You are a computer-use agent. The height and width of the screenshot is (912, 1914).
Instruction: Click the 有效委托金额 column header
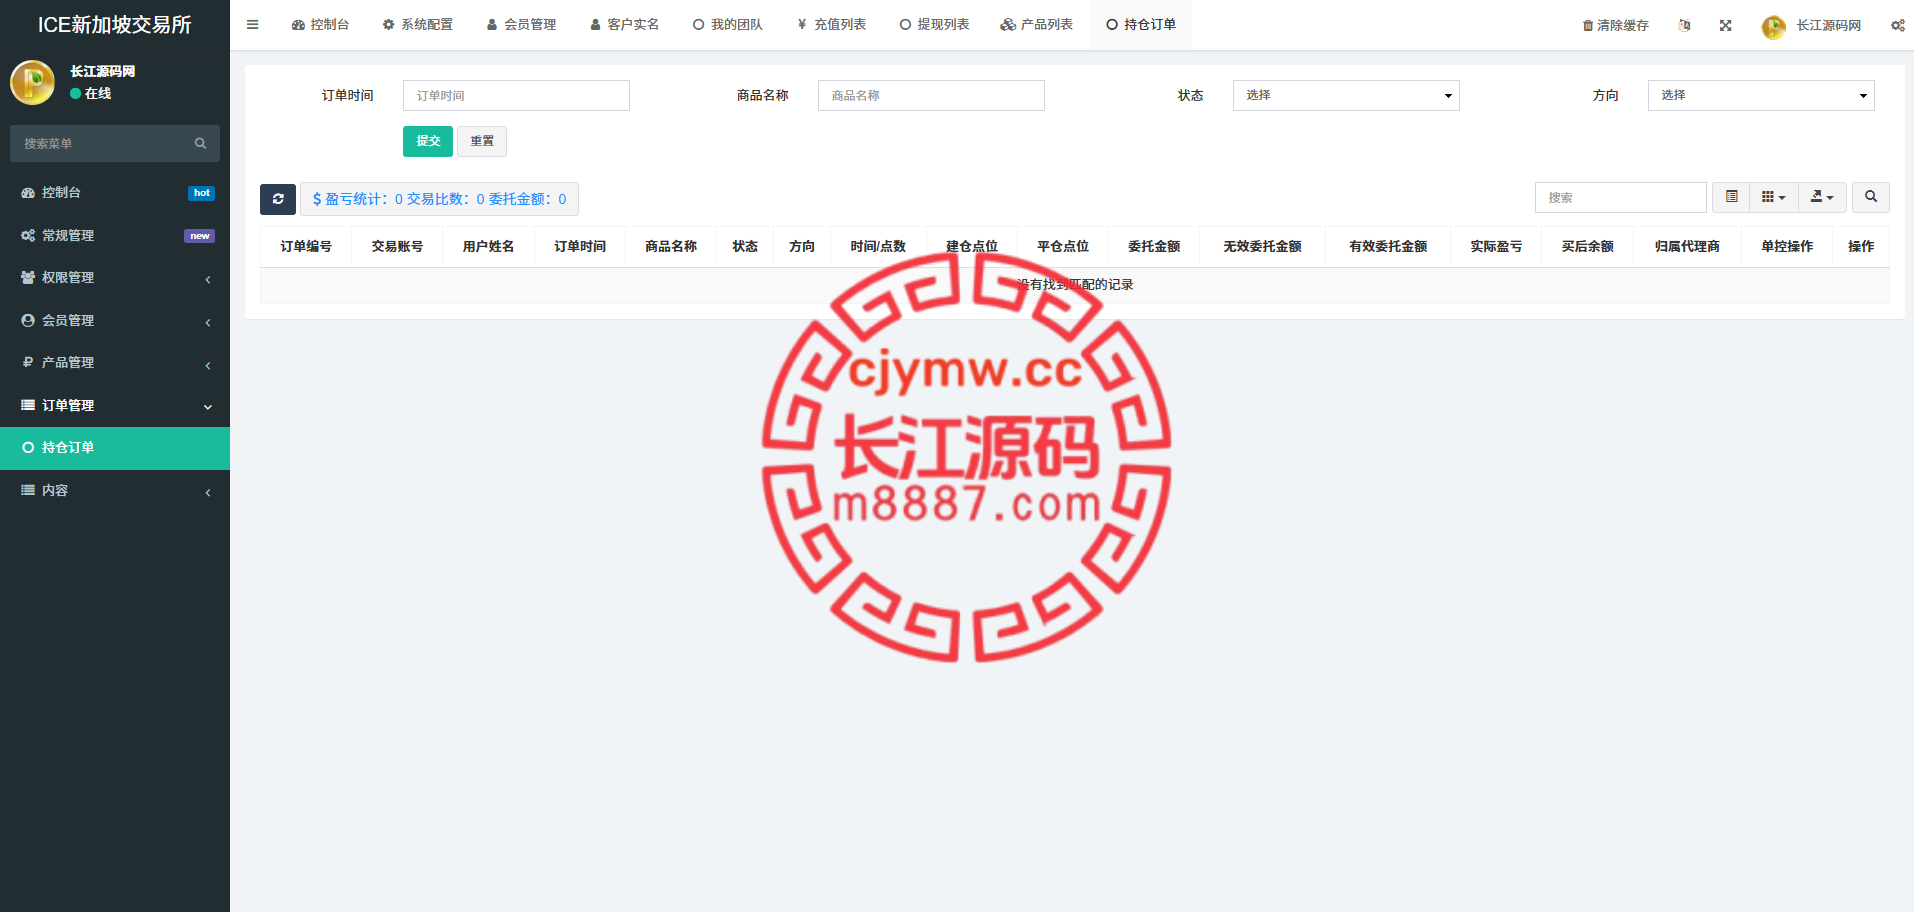(x=1388, y=246)
